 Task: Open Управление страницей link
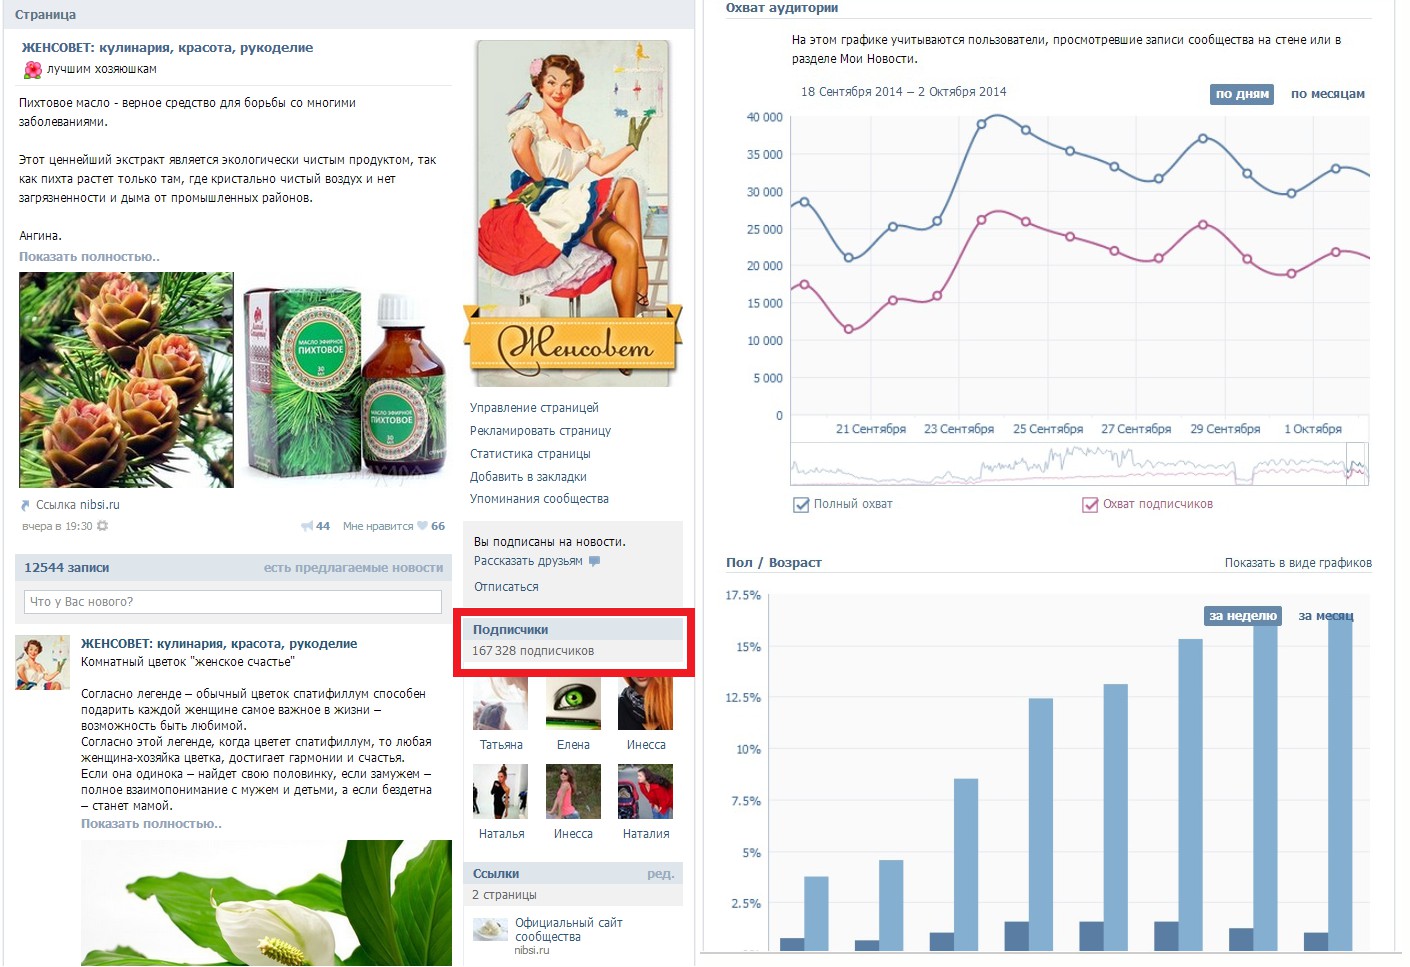534,408
